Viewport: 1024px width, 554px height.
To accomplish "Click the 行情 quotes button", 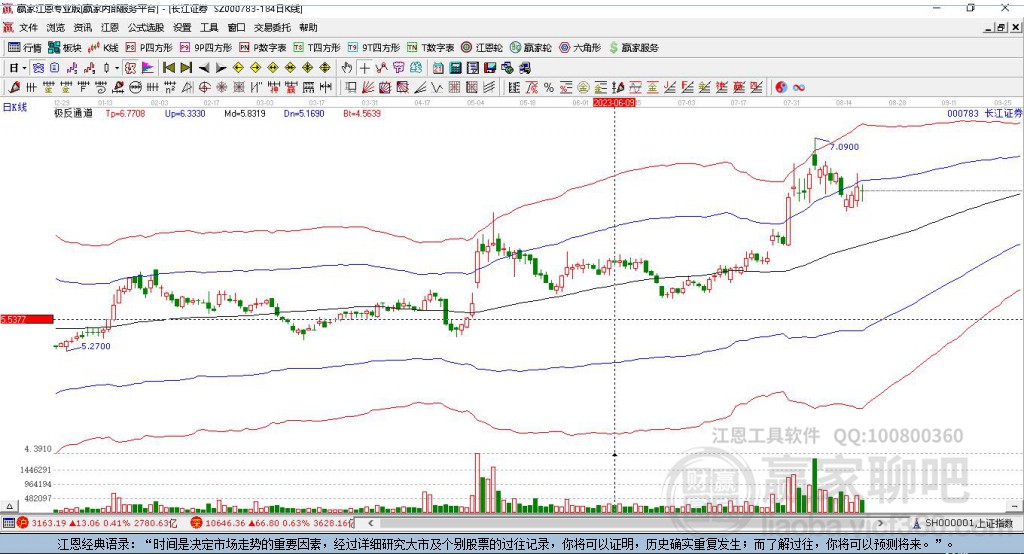I will pyautogui.click(x=25, y=48).
